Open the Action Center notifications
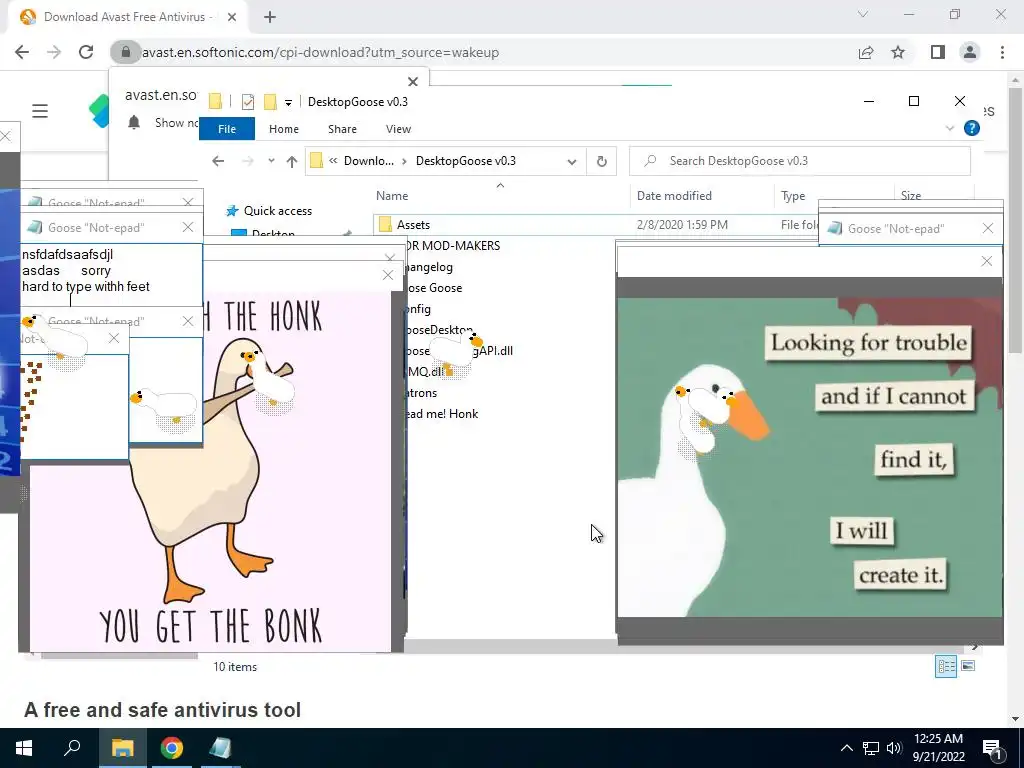This screenshot has width=1024, height=768. pyautogui.click(x=992, y=748)
